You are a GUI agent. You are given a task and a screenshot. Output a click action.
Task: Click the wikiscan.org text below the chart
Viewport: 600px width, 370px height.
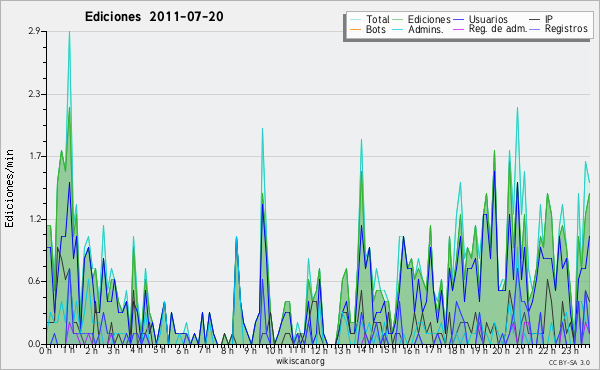[300, 361]
